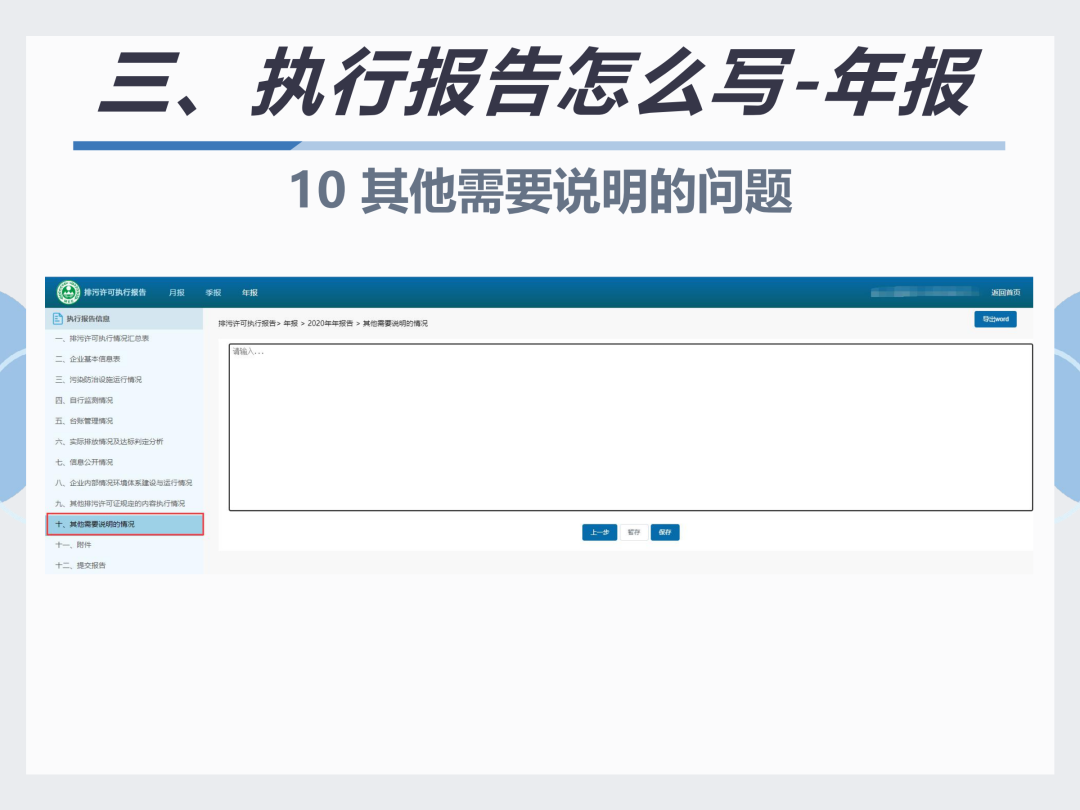1080x810 pixels.
Task: Select 十、其他需要说明的情况 in the sidebar
Action: click(125, 524)
